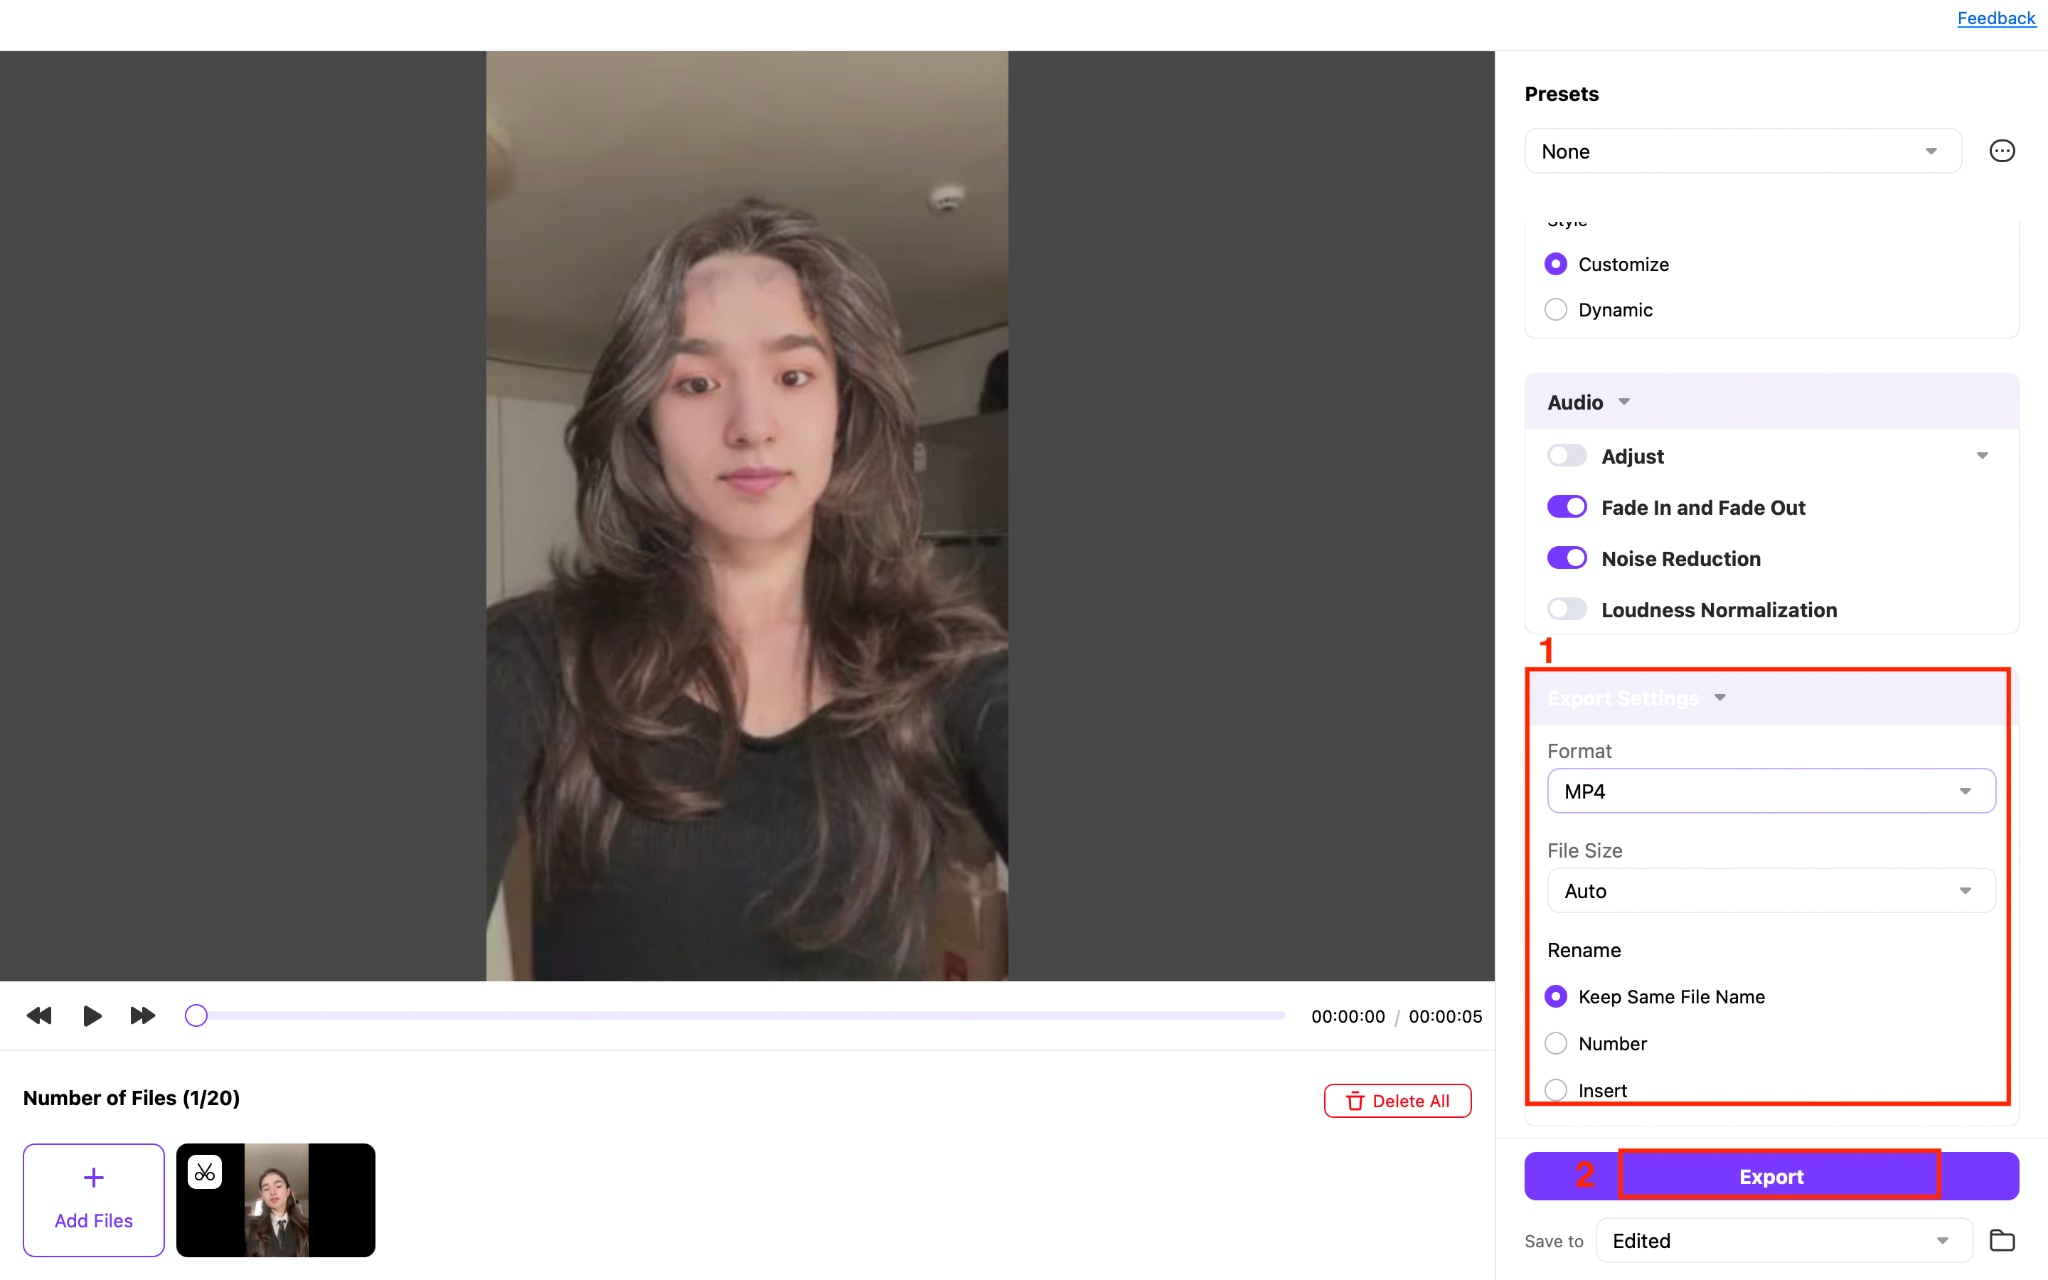Viewport: 2048px width, 1280px height.
Task: Play the video preview
Action: tap(92, 1016)
